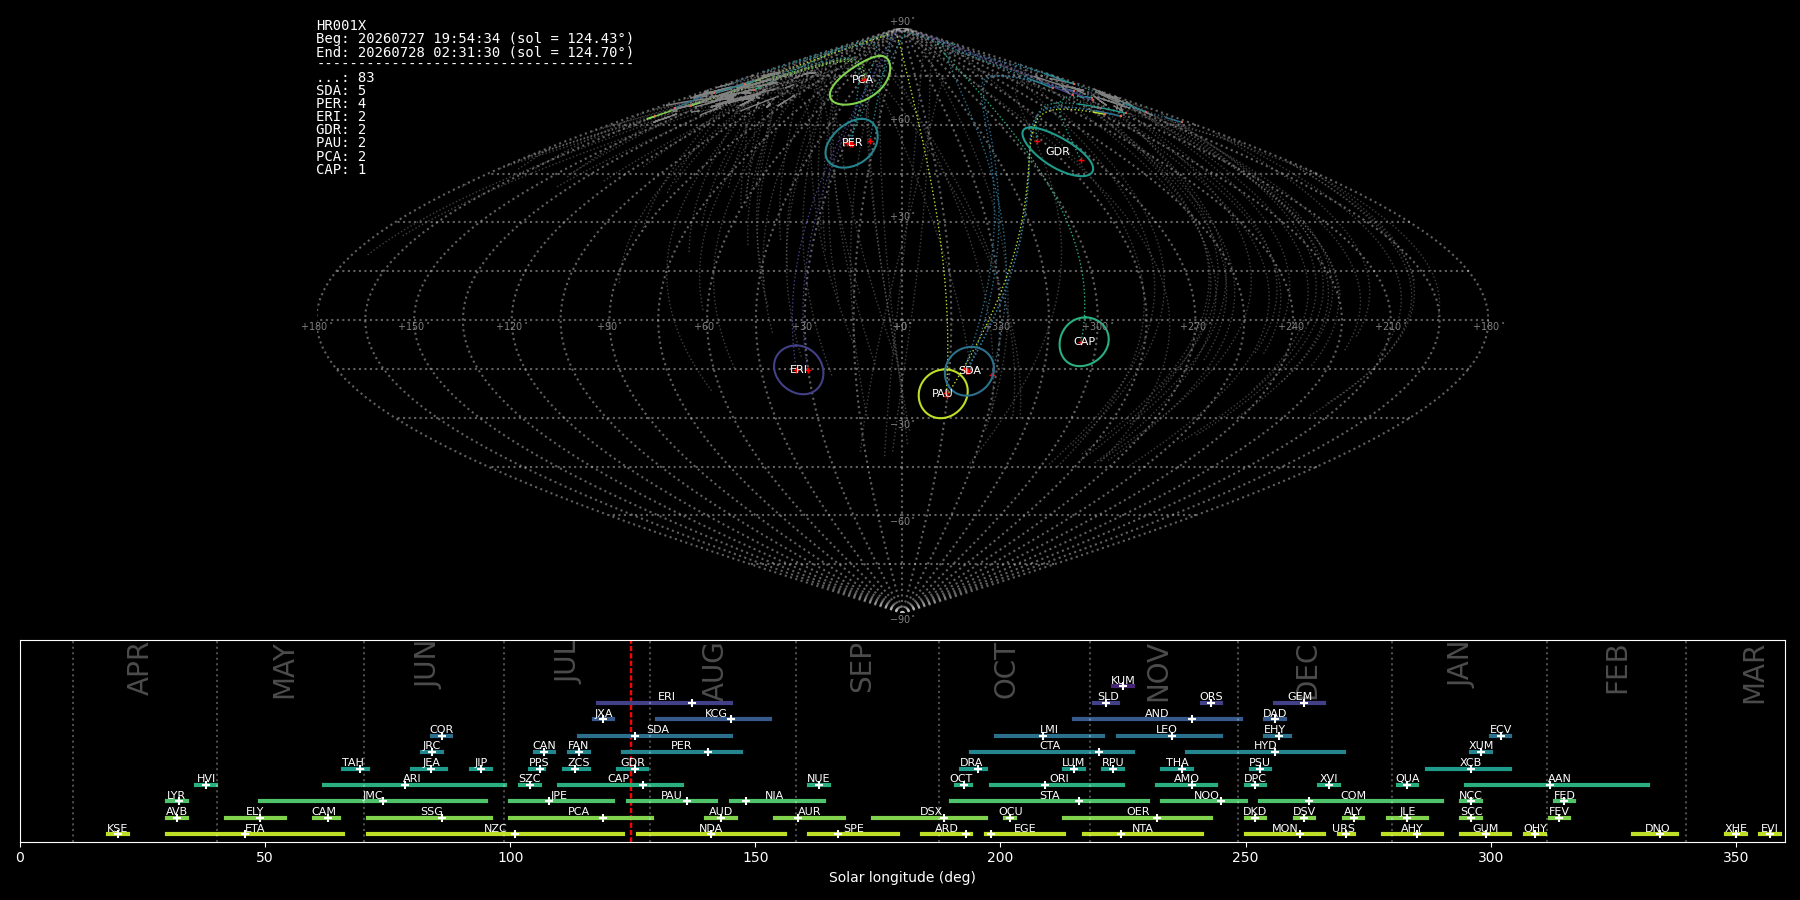The height and width of the screenshot is (900, 1800).
Task: Click the HR001X station title text
Action: coord(341,25)
